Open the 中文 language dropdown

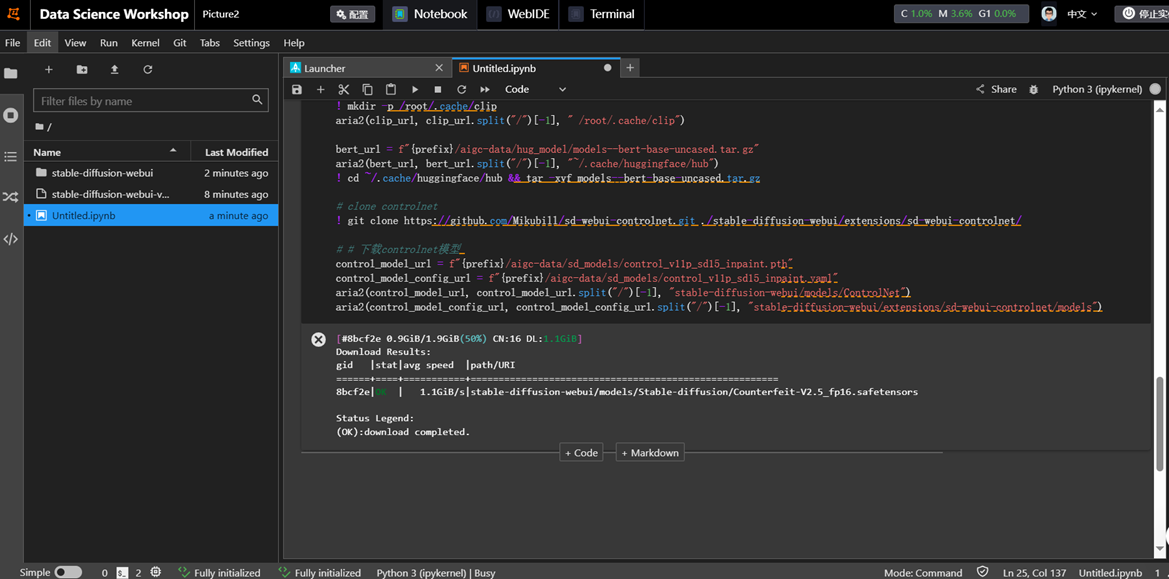tap(1082, 14)
